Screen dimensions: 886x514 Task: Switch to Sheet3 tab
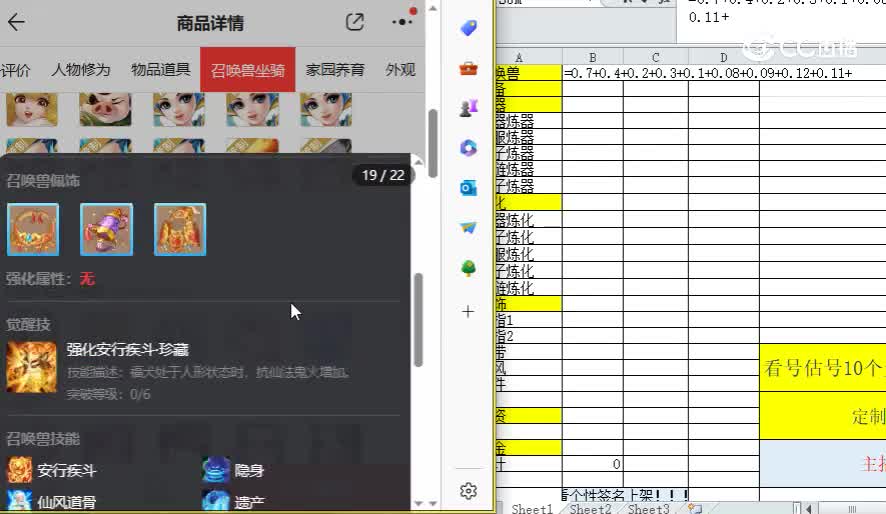pyautogui.click(x=648, y=508)
